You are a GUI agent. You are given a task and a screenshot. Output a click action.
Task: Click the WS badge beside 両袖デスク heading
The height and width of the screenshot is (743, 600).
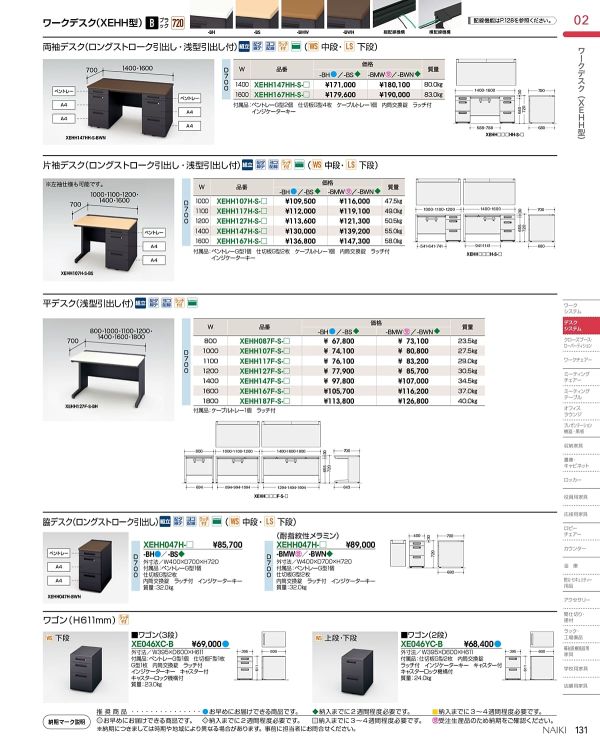click(x=314, y=47)
